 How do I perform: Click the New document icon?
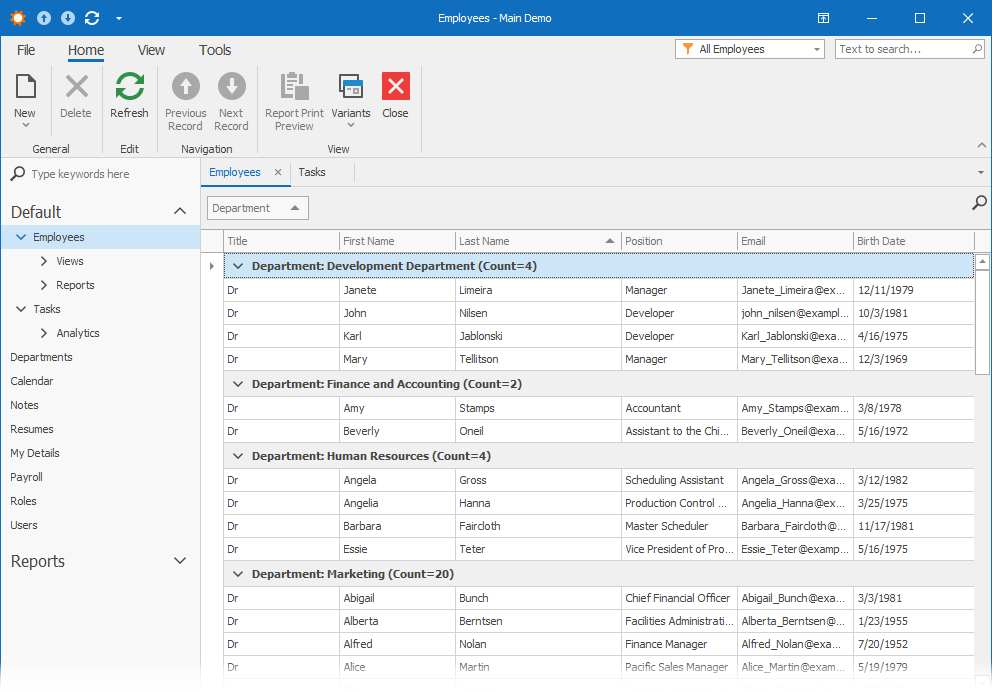click(x=25, y=87)
